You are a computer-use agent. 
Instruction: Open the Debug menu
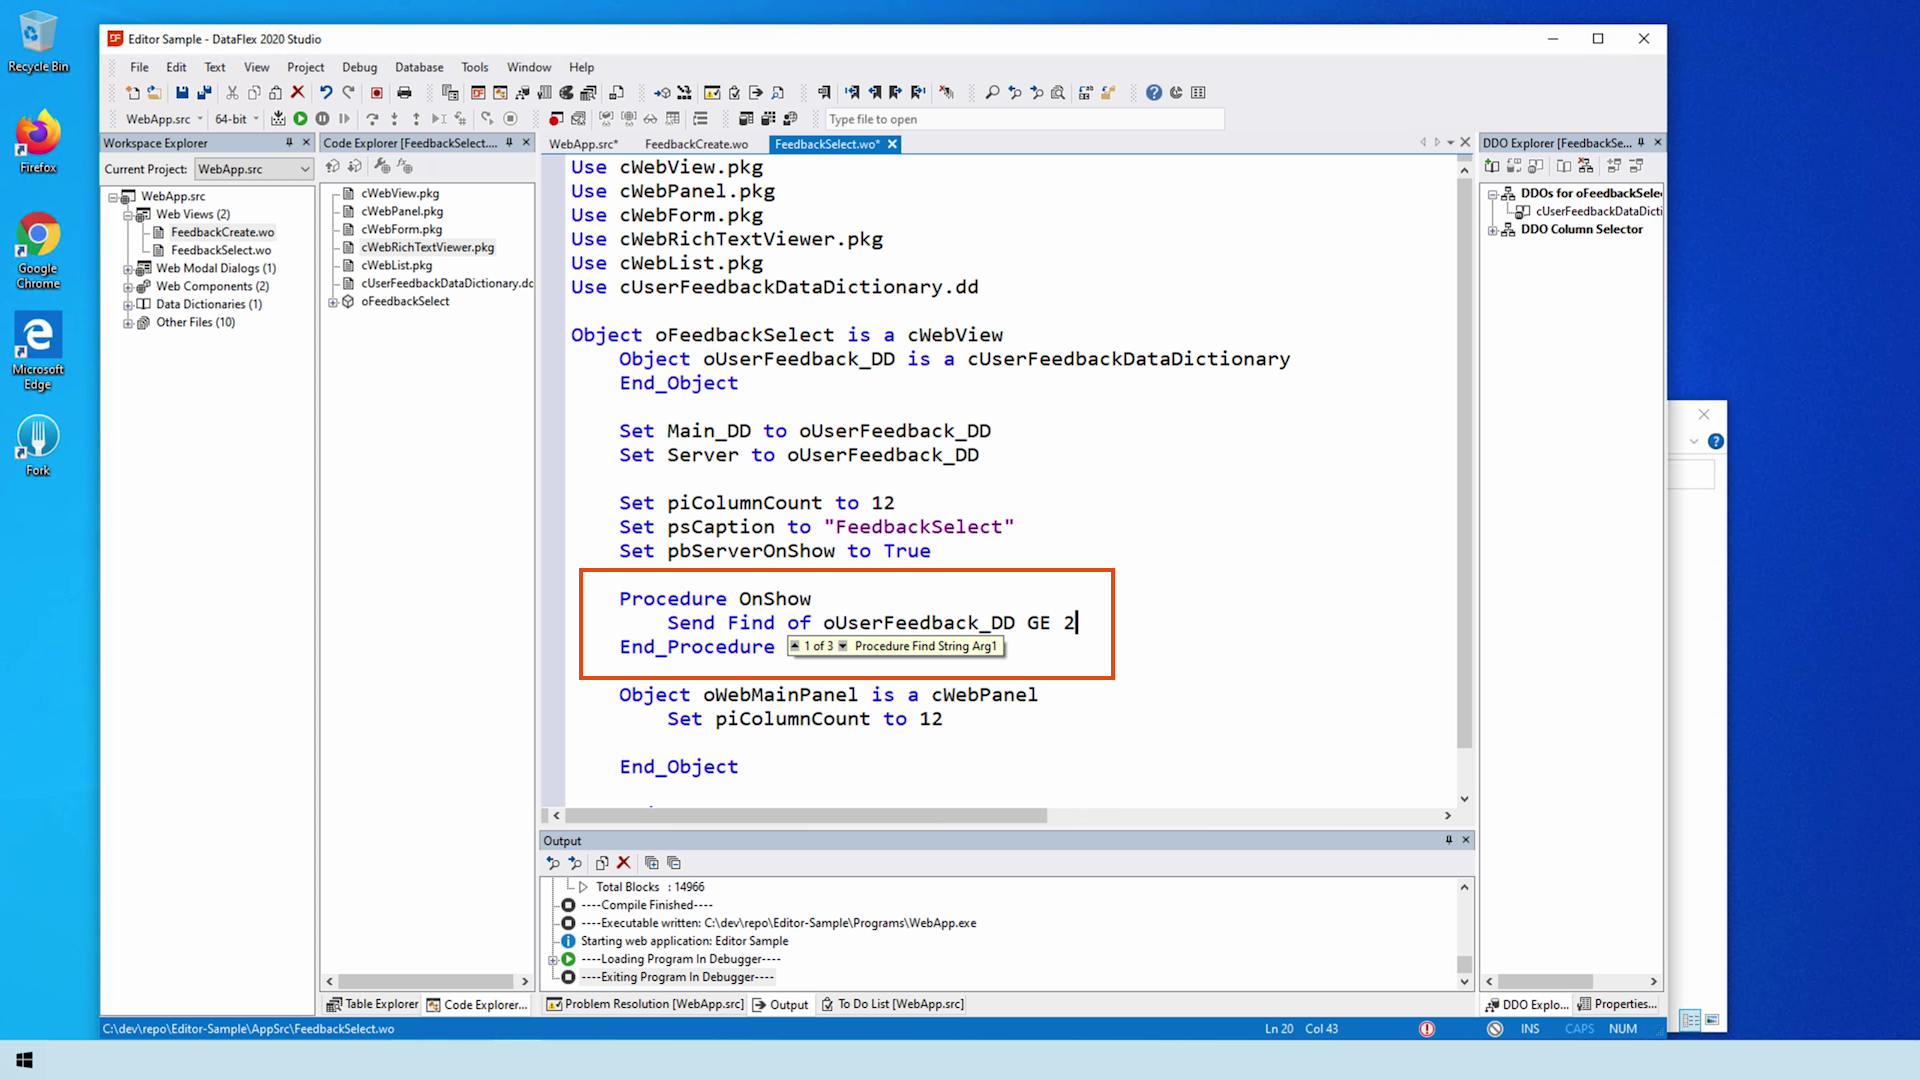359,67
